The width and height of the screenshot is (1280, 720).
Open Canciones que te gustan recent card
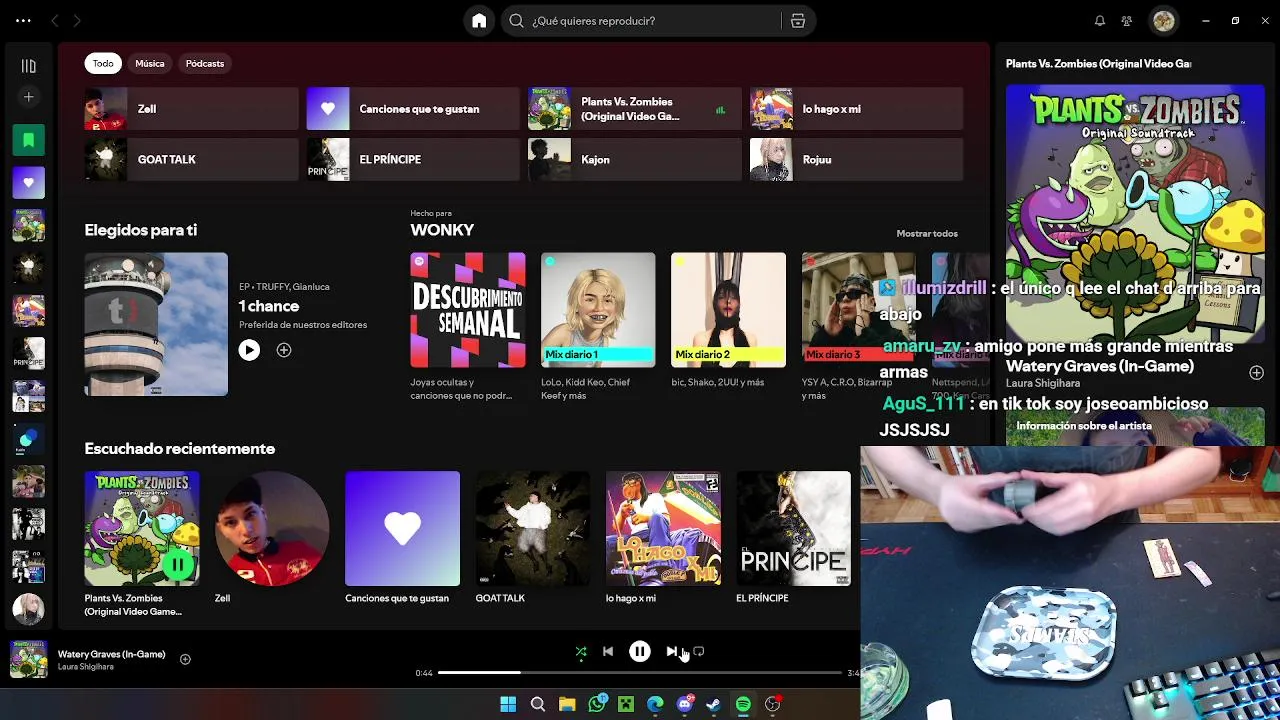[402, 538]
